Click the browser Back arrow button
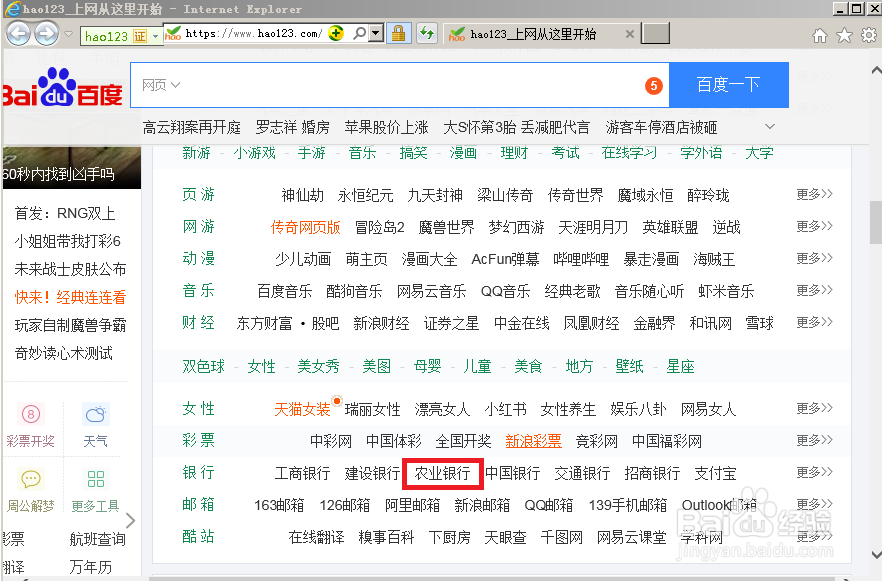Image resolution: width=882 pixels, height=581 pixels. [x=18, y=34]
